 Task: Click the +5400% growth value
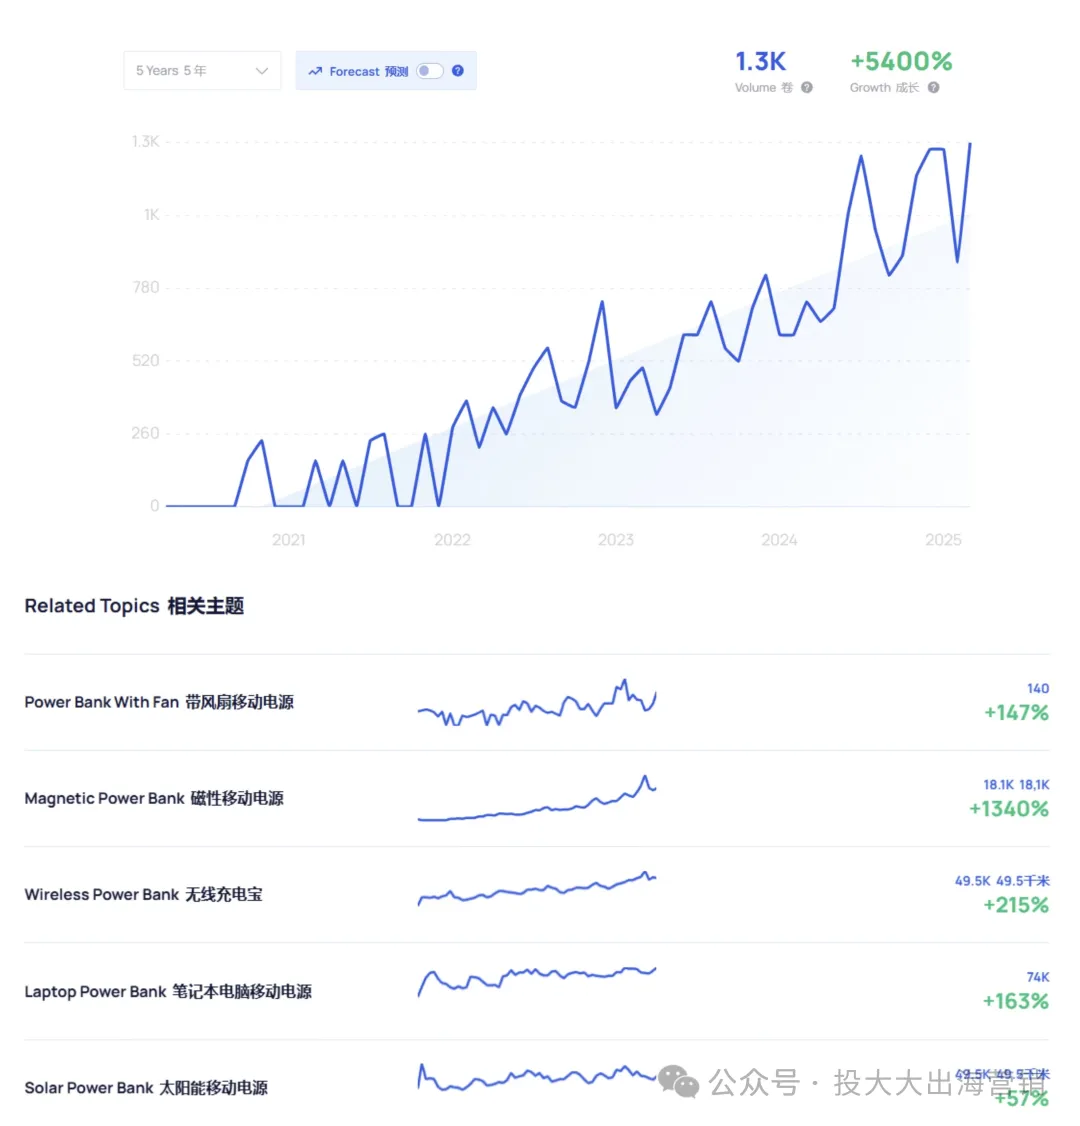click(x=901, y=62)
